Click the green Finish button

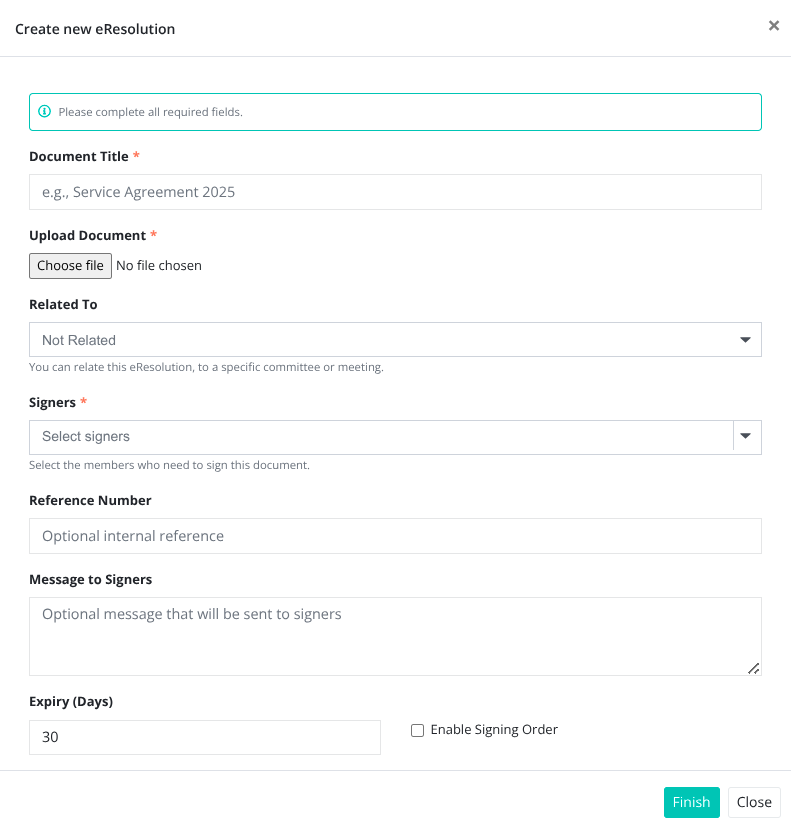tap(691, 802)
